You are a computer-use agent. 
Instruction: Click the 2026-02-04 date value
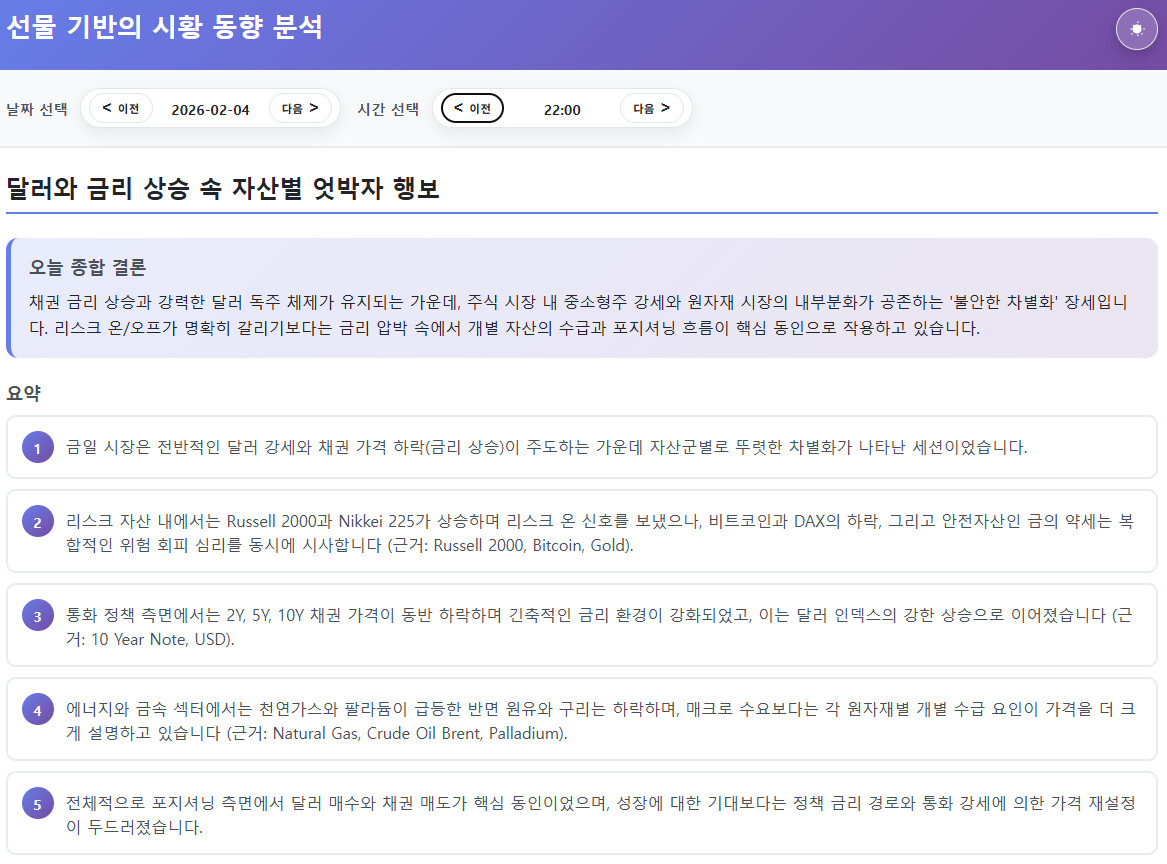210,109
